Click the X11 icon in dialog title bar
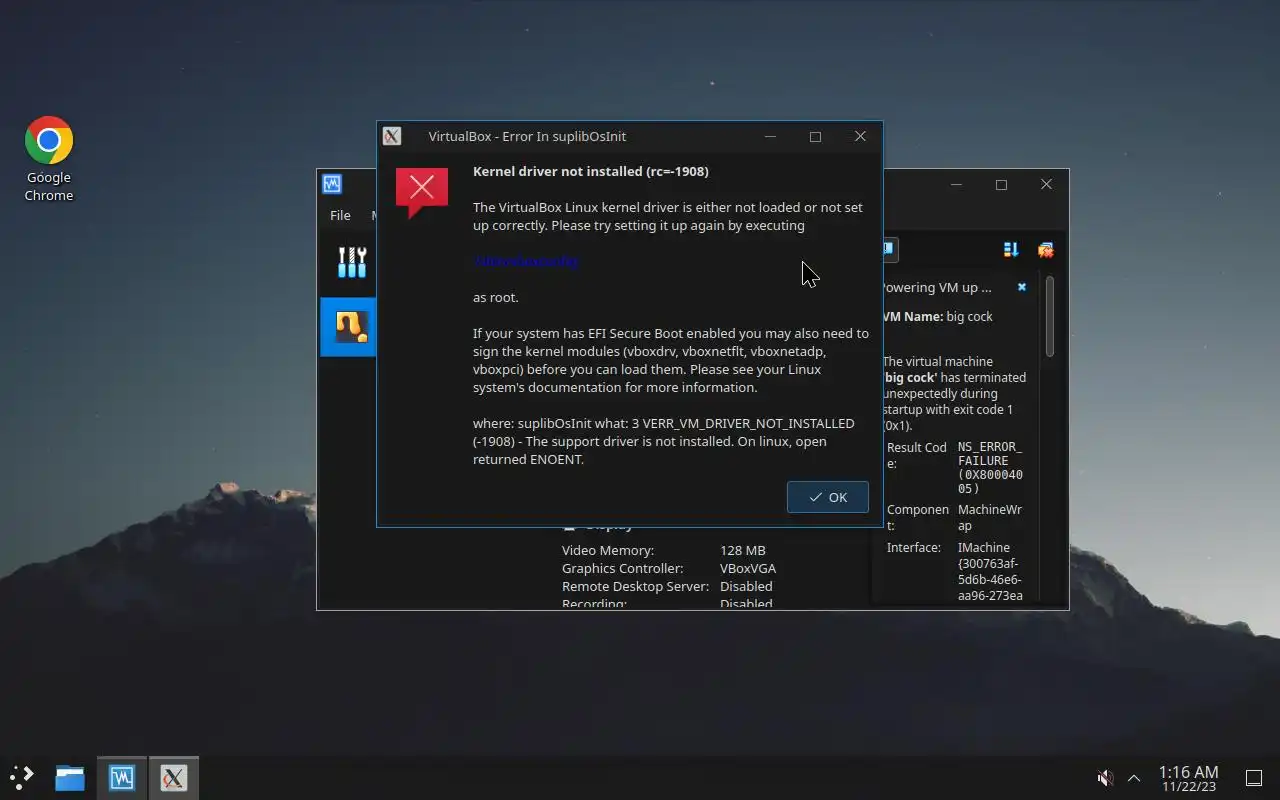The height and width of the screenshot is (800, 1280). (392, 136)
